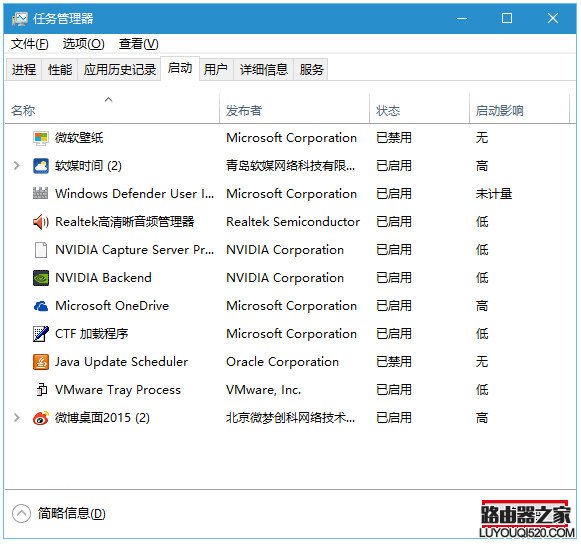Click 已启用 status of 微博桌面2015
The height and width of the screenshot is (546, 581).
point(394,418)
